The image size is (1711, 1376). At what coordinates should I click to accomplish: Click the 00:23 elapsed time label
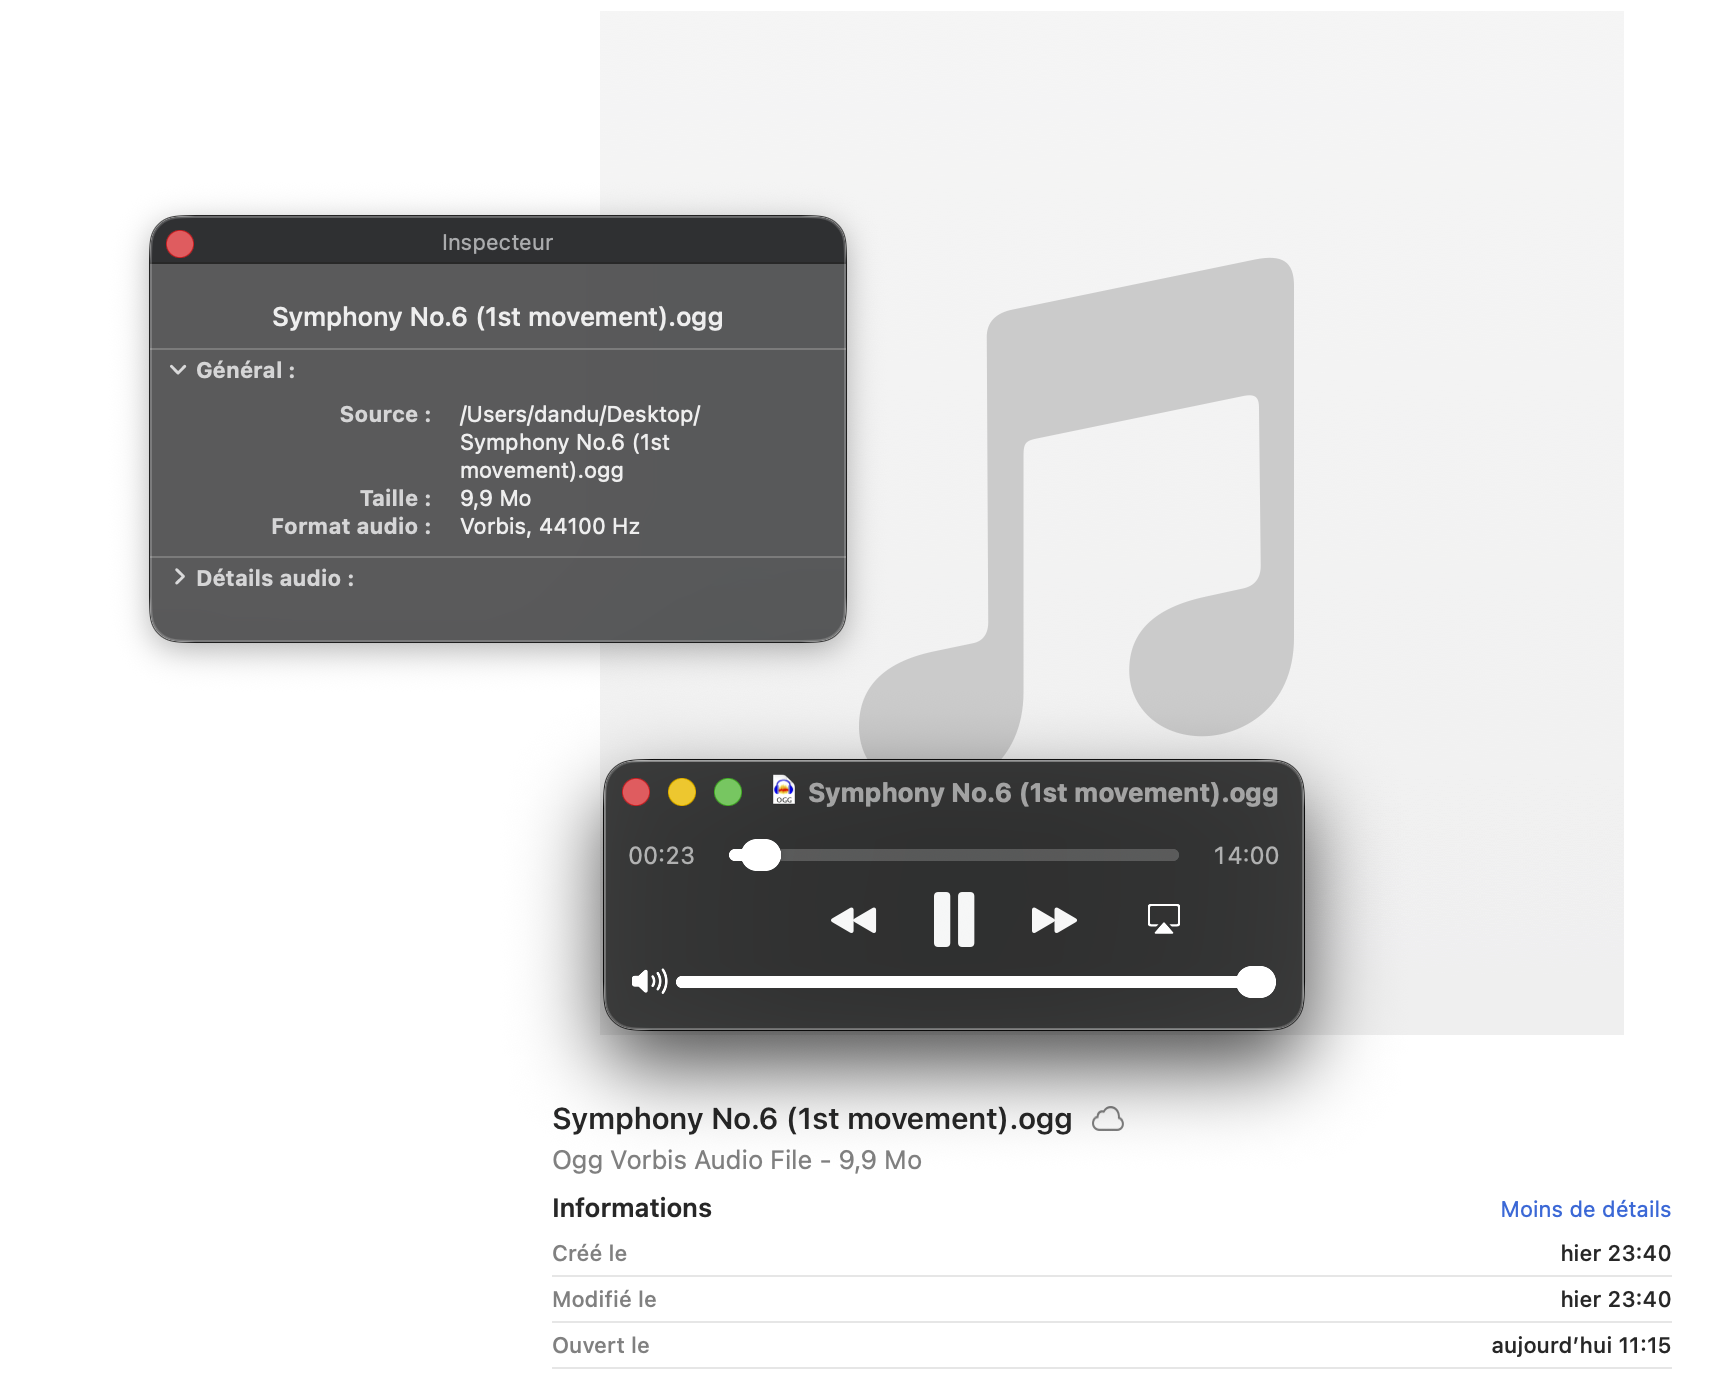tap(661, 856)
